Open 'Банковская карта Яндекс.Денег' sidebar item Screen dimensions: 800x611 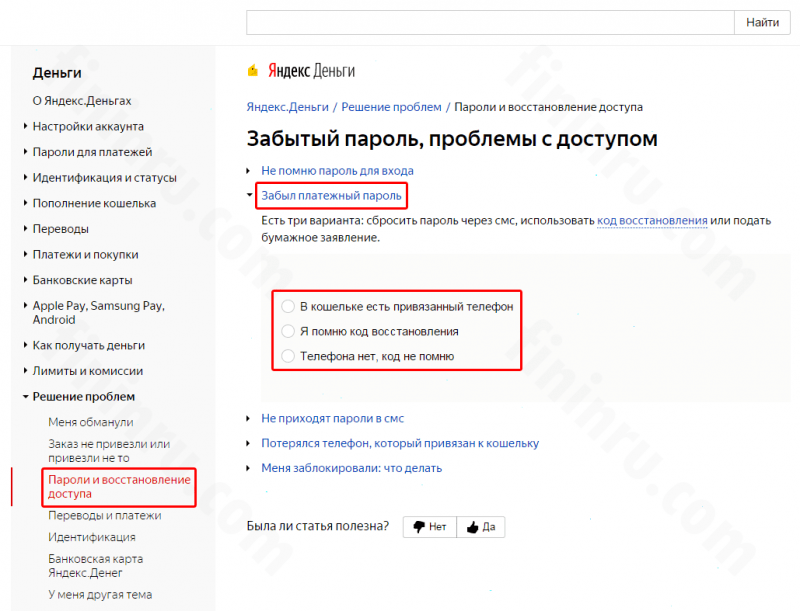point(95,566)
